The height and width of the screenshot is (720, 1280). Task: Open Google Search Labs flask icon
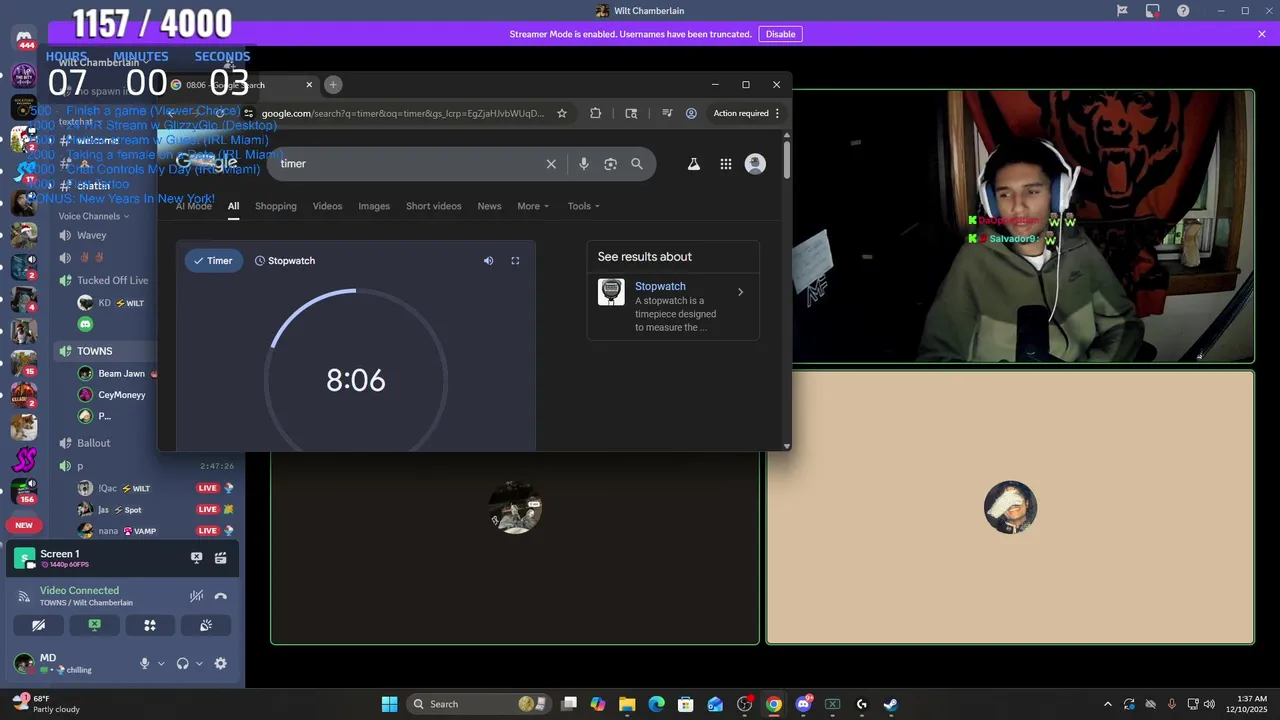pos(694,164)
